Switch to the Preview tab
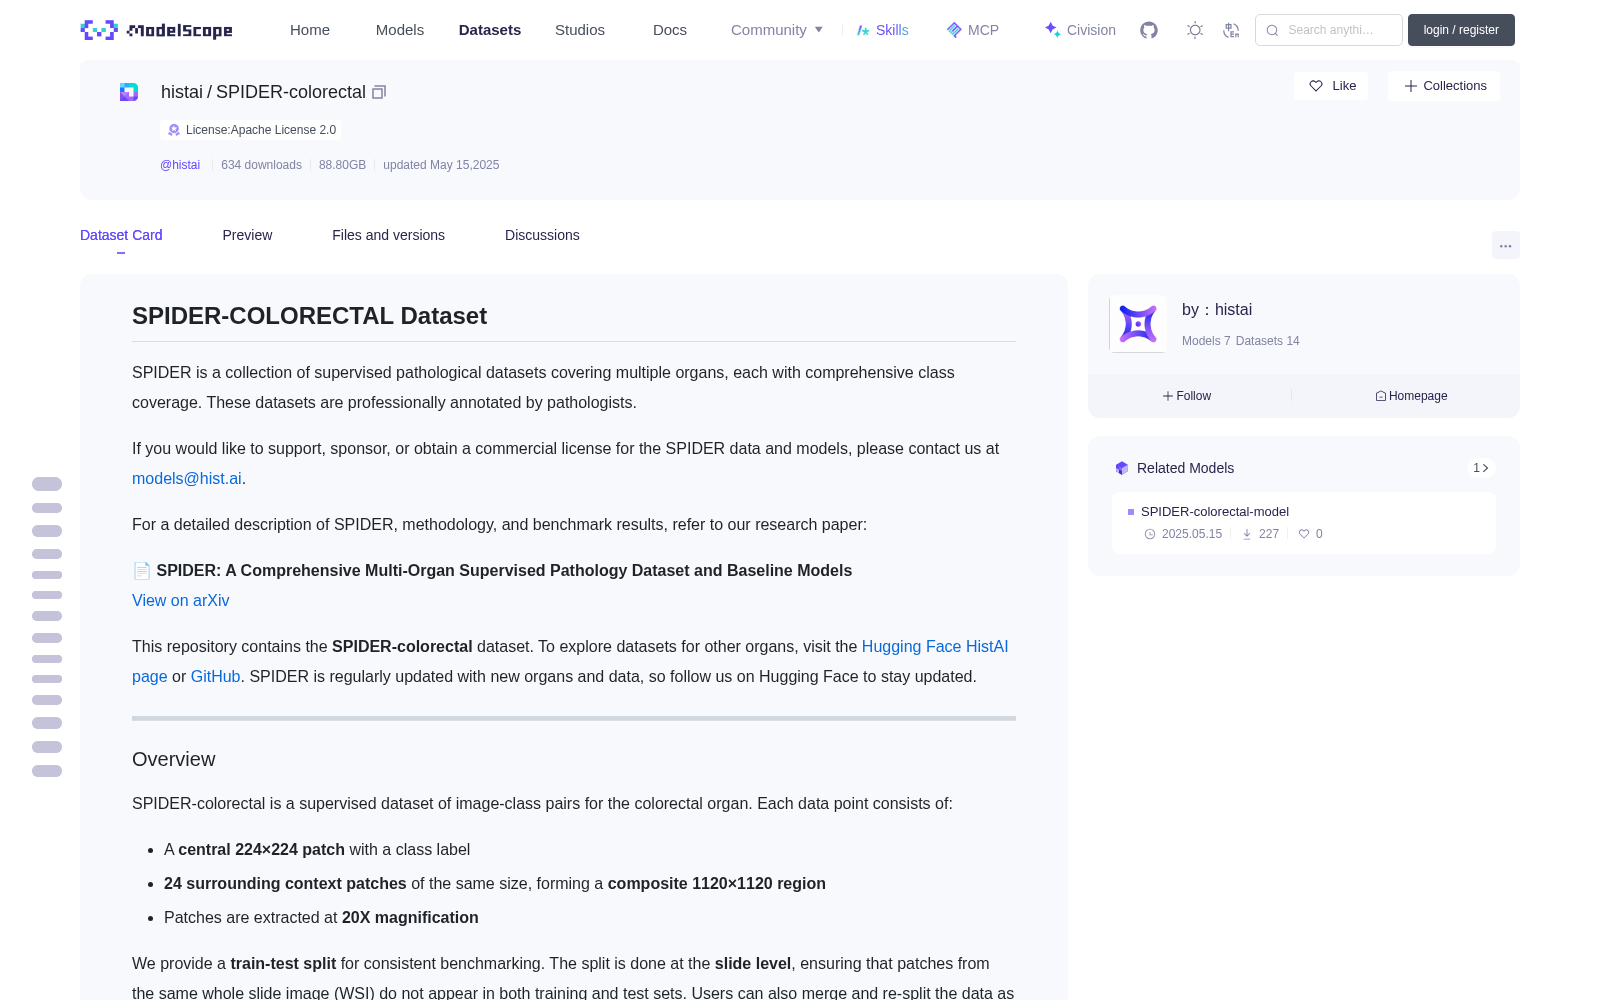This screenshot has width=1600, height=1000. (247, 235)
